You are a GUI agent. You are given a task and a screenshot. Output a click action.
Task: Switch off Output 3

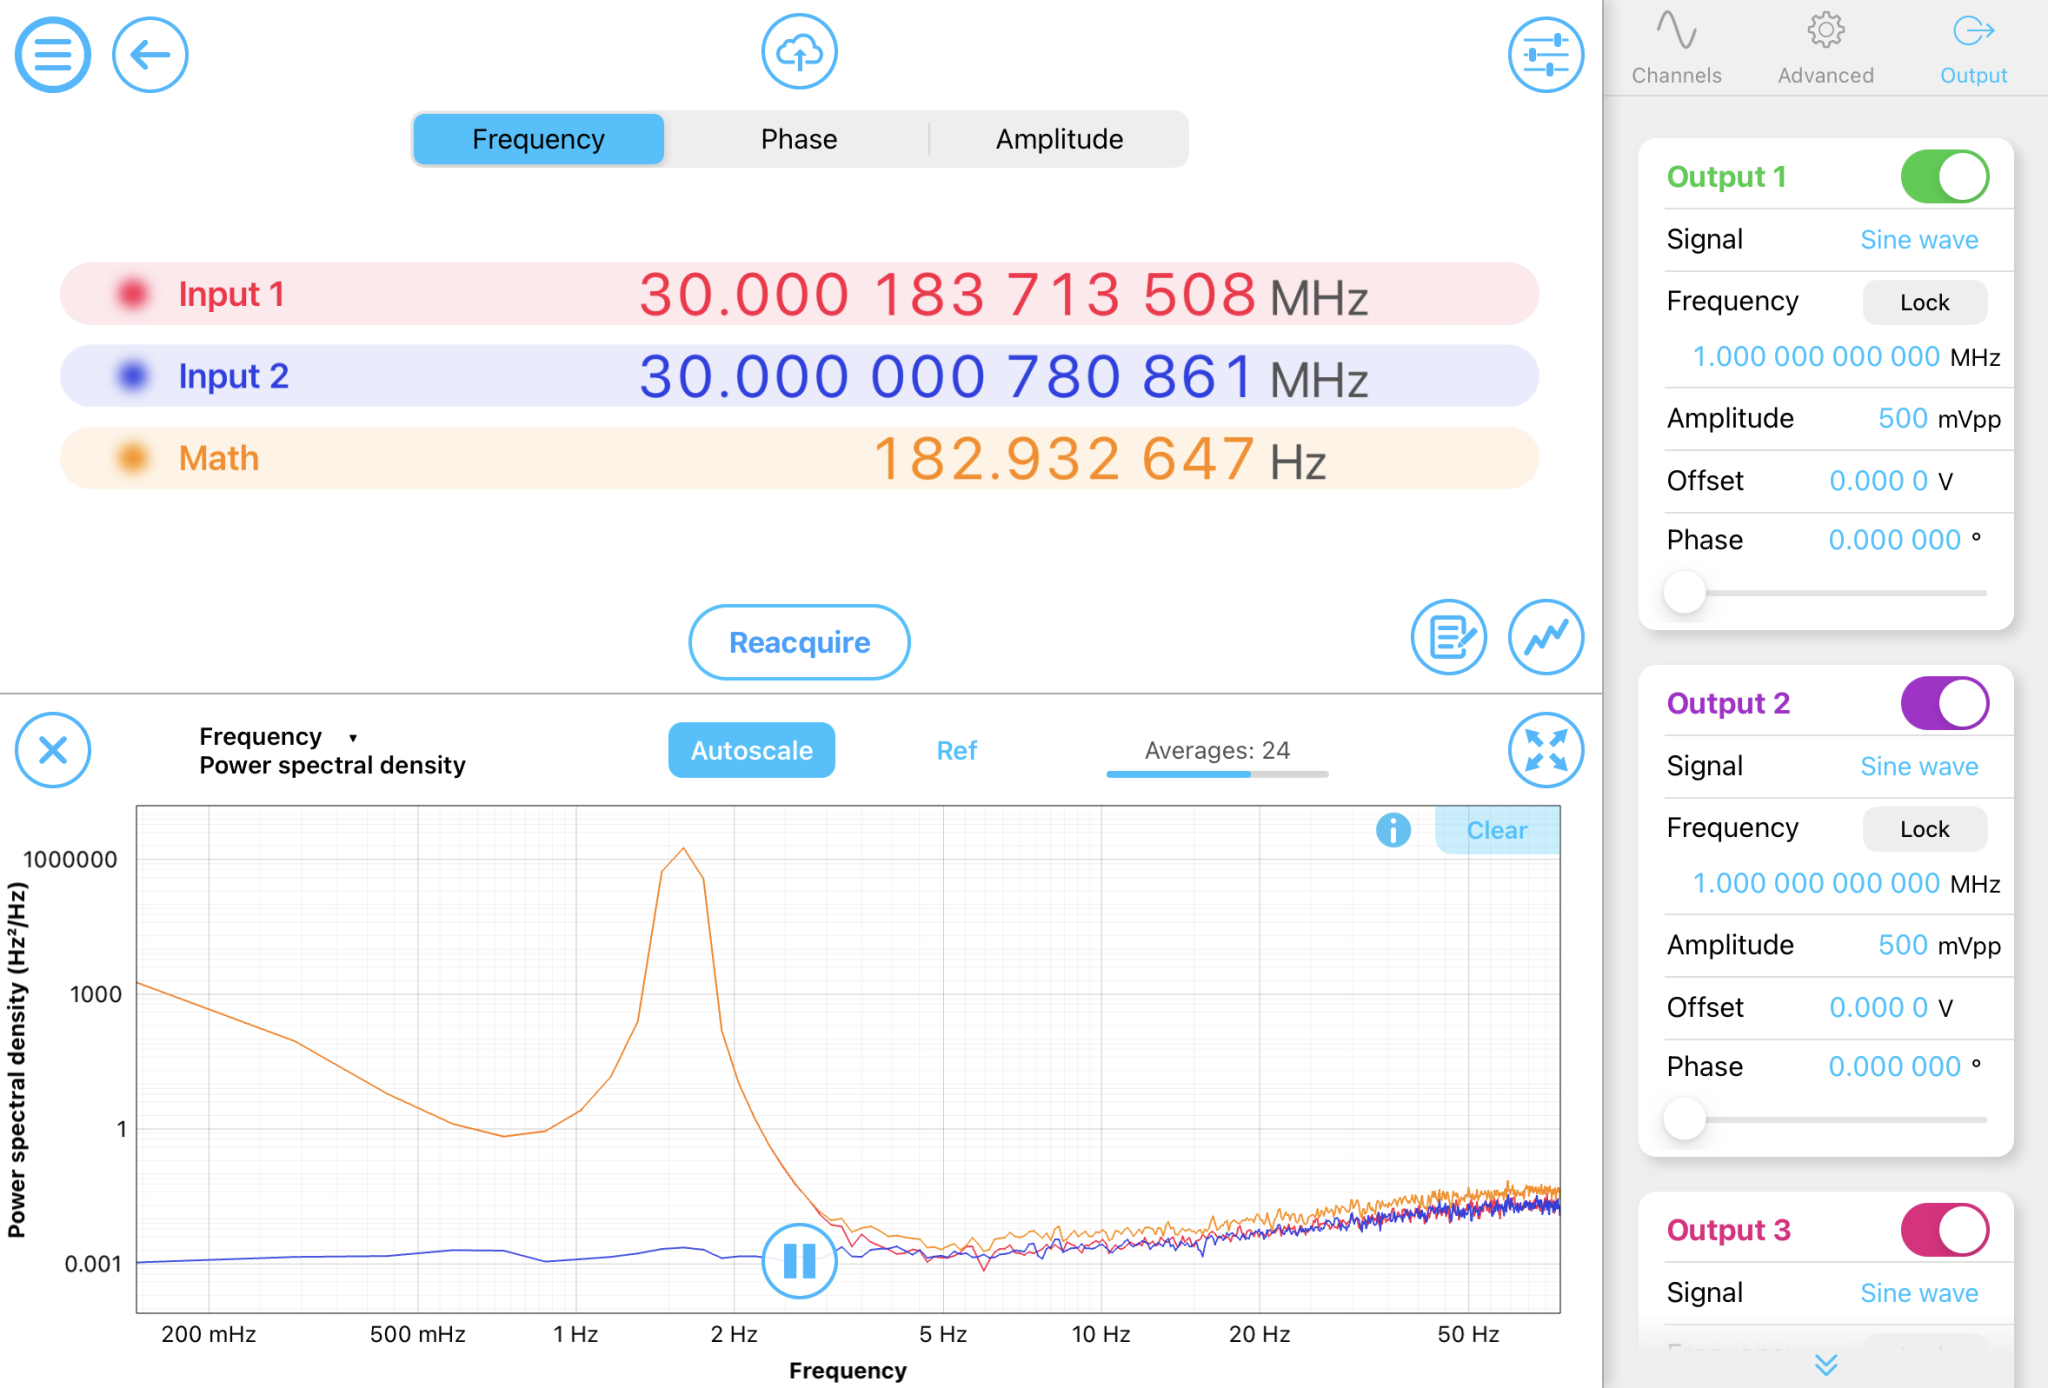[1943, 1230]
